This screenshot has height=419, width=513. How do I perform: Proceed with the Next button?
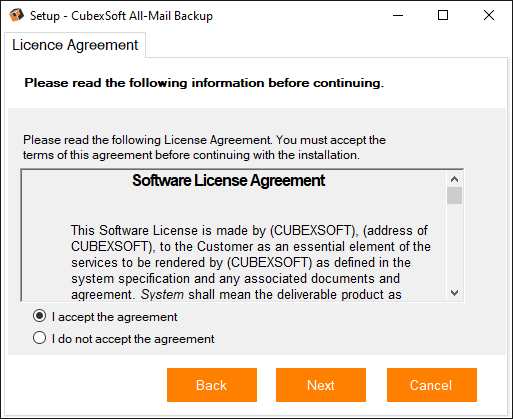coord(321,385)
